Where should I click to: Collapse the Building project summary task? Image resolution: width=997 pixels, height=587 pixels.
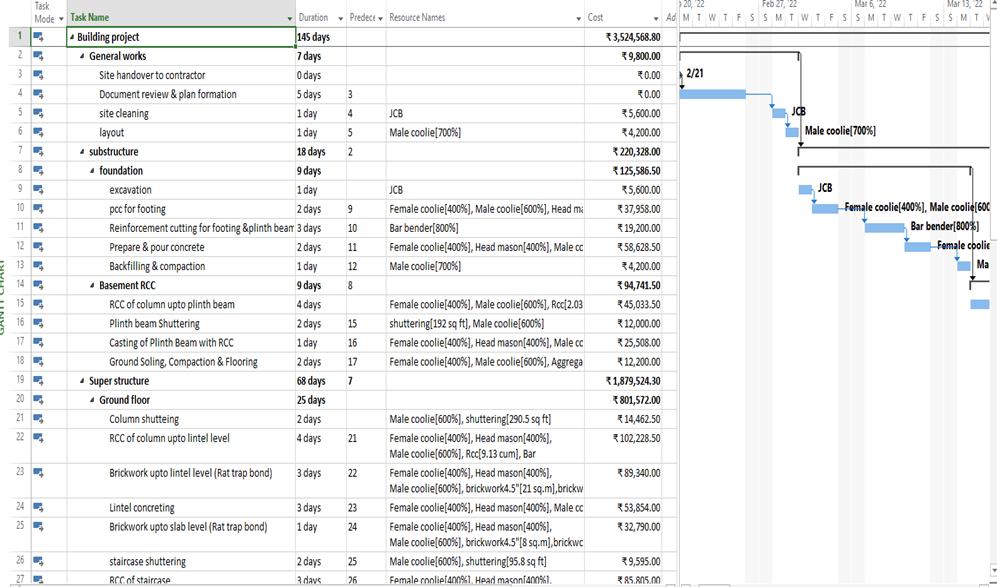coord(72,37)
